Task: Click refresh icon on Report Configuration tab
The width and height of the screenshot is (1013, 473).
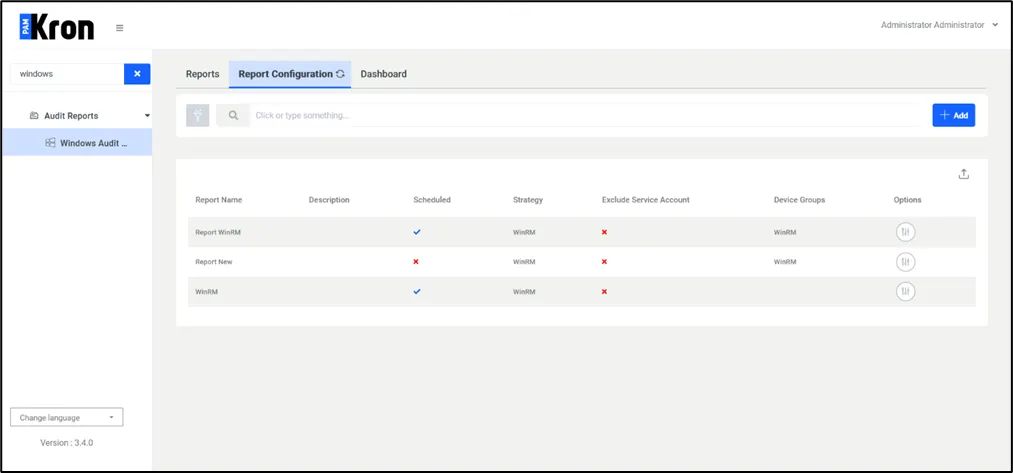Action: [340, 74]
